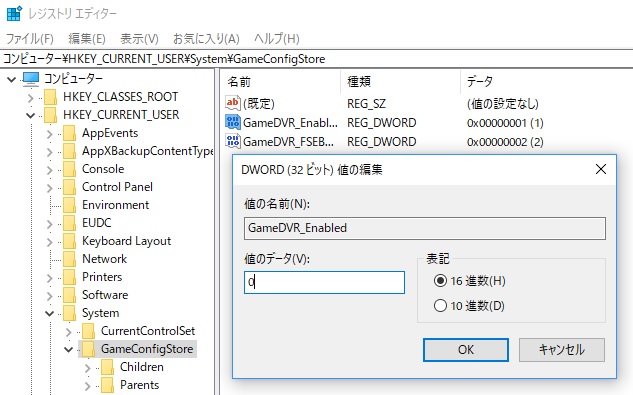Click the data value 0x00000001 (1)

pyautogui.click(x=505, y=123)
